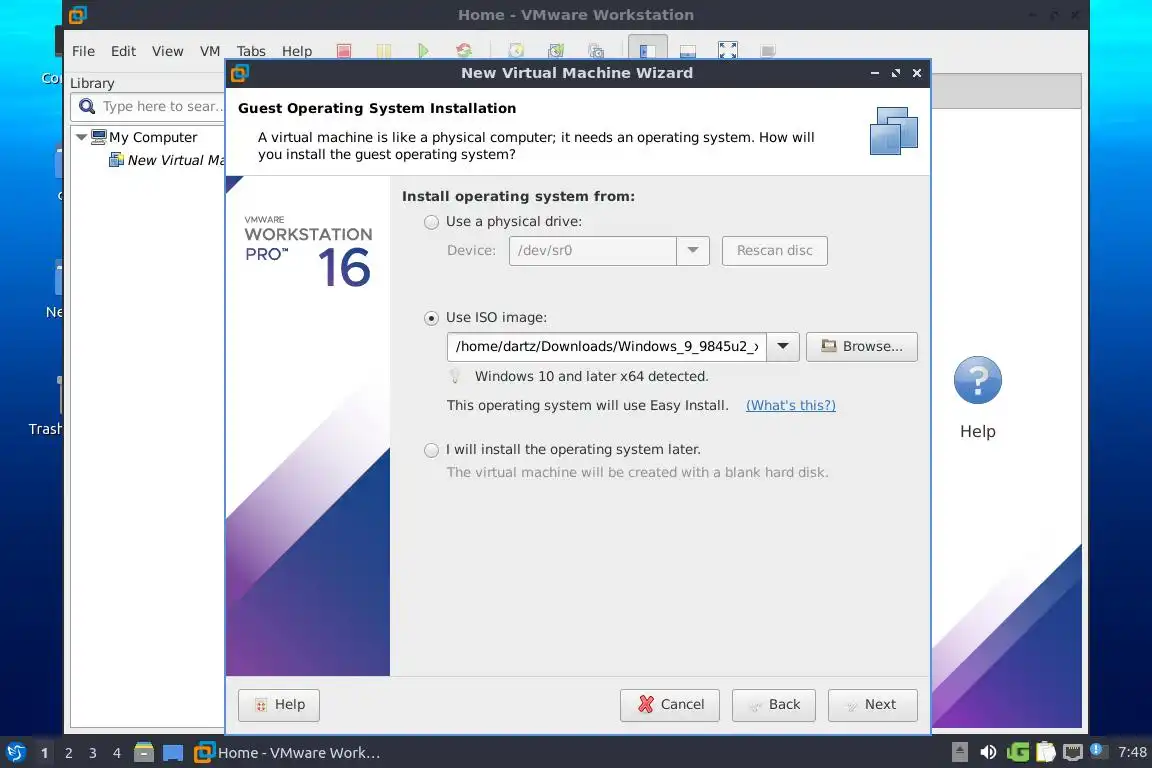The width and height of the screenshot is (1152, 768).
Task: Click the red power off toolbar icon
Action: pos(344,51)
